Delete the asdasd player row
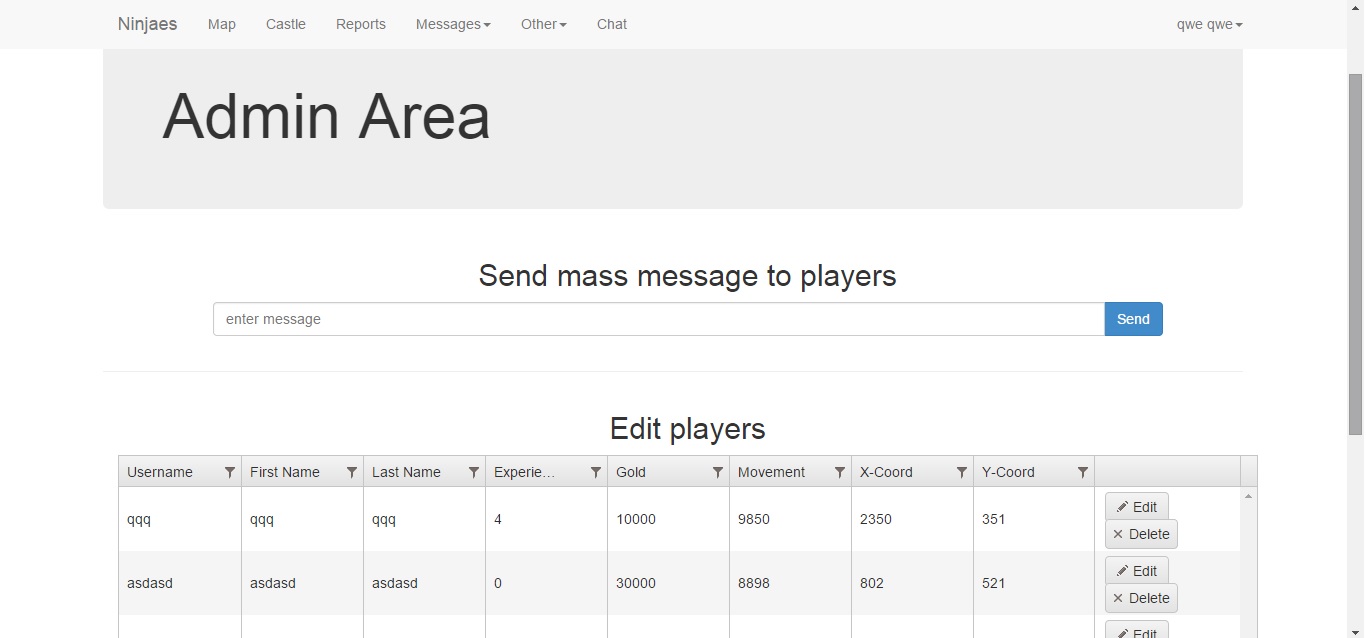 (1141, 598)
